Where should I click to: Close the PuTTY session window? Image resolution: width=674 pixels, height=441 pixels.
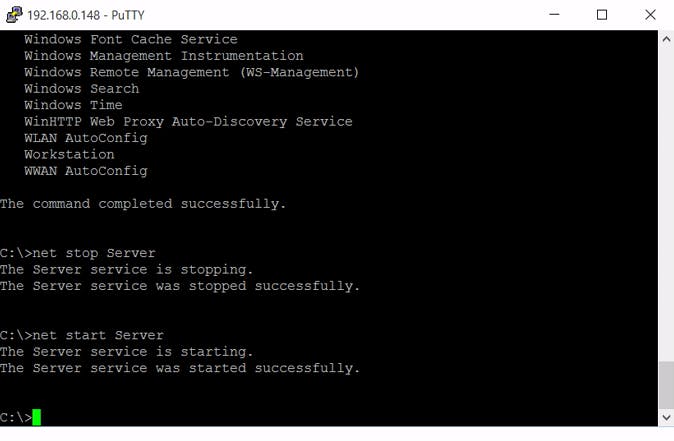649,15
